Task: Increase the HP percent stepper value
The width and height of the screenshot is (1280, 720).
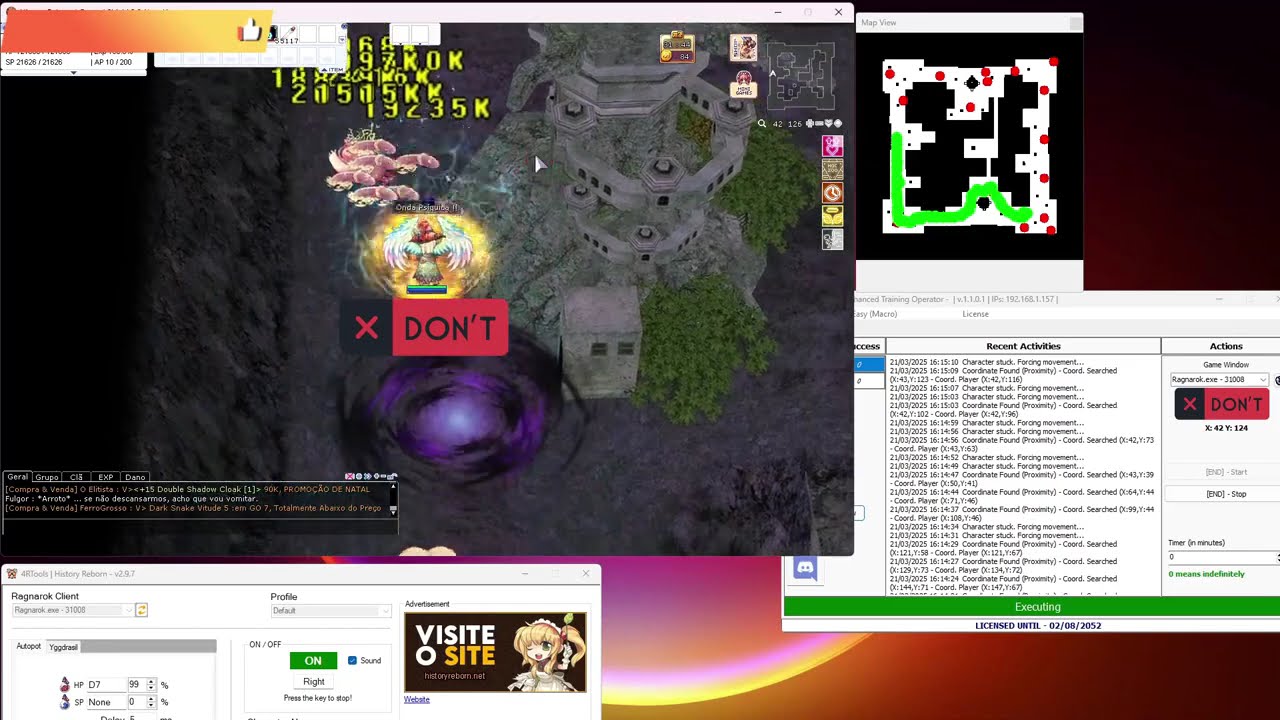Action: (x=151, y=682)
